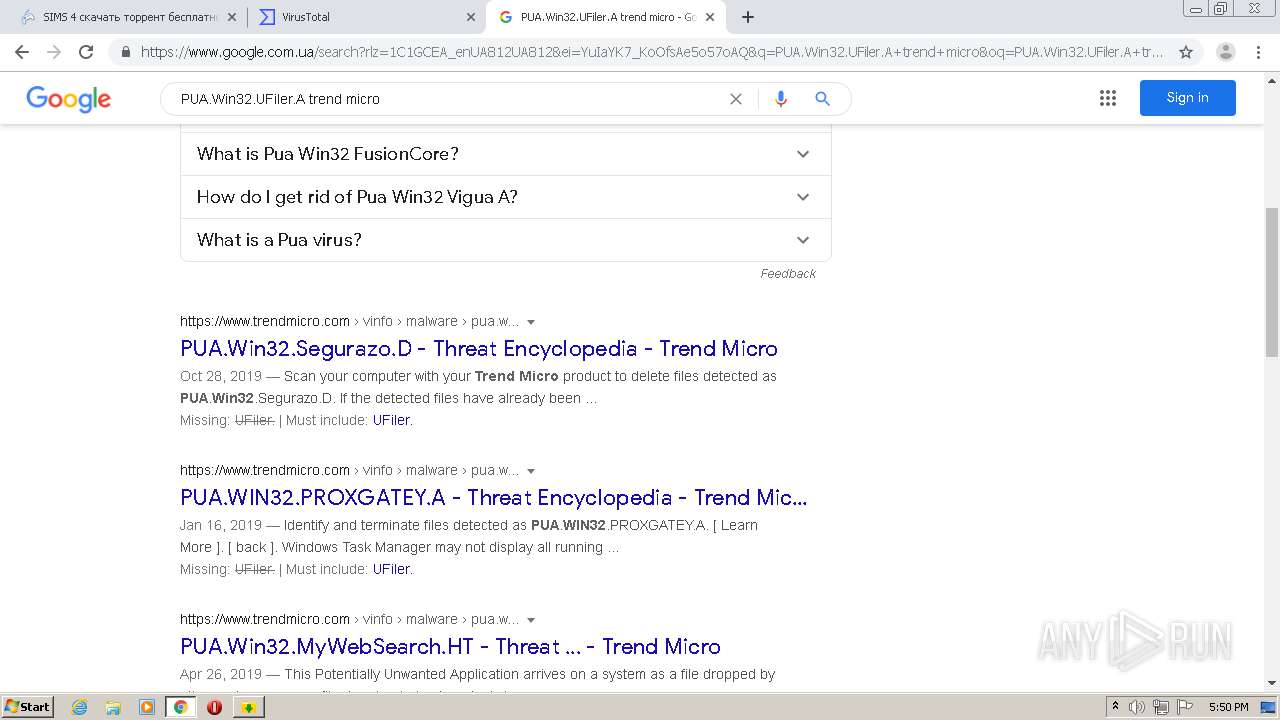Open PUA.WIN32.PROXGATEY.A Threat Encyclopedia result

(x=493, y=497)
